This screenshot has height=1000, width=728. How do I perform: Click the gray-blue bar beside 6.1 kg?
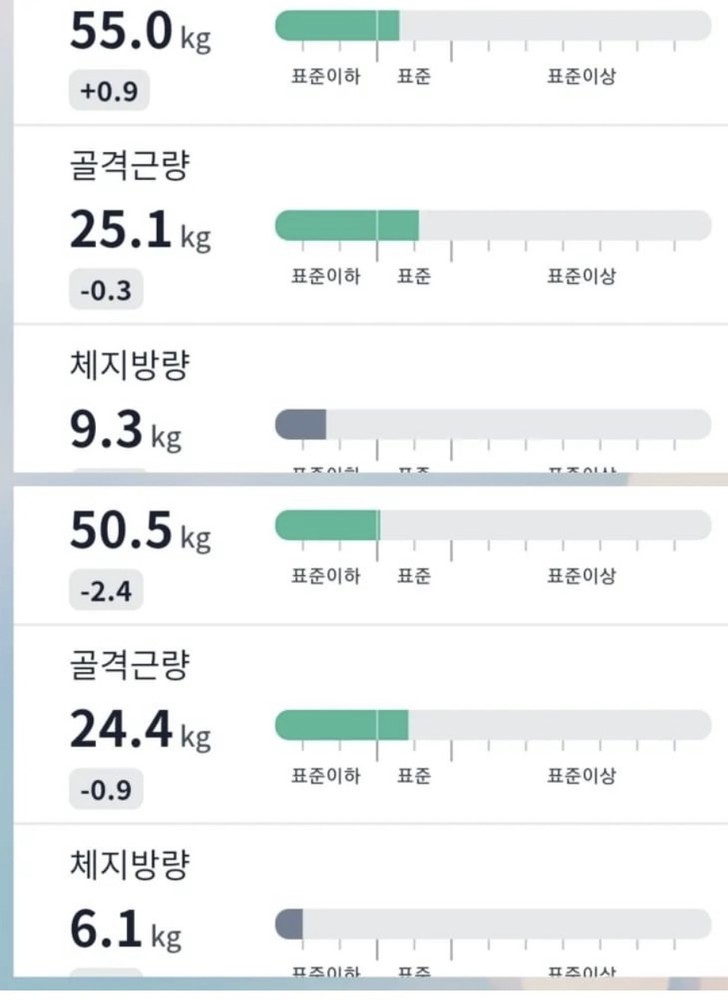(289, 924)
